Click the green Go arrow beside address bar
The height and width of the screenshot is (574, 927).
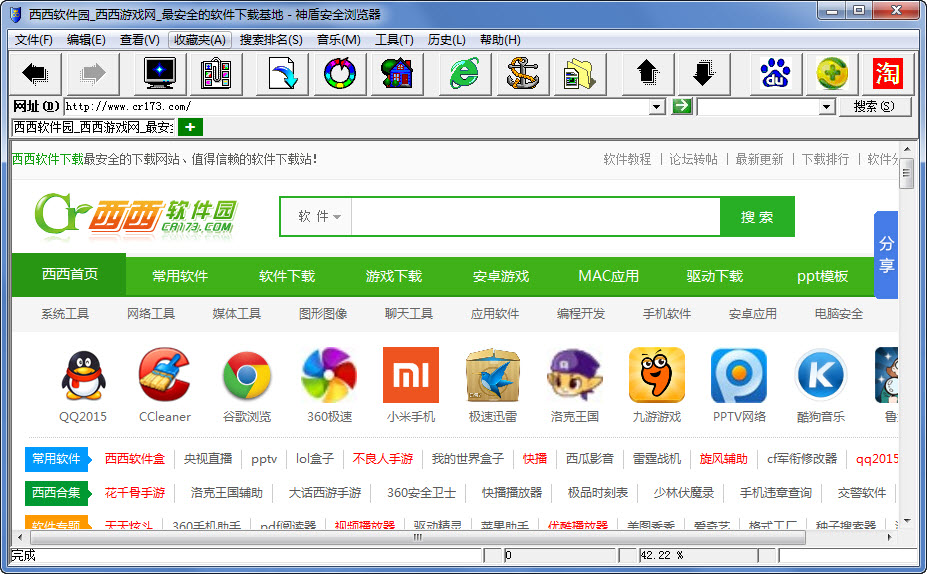pos(682,106)
